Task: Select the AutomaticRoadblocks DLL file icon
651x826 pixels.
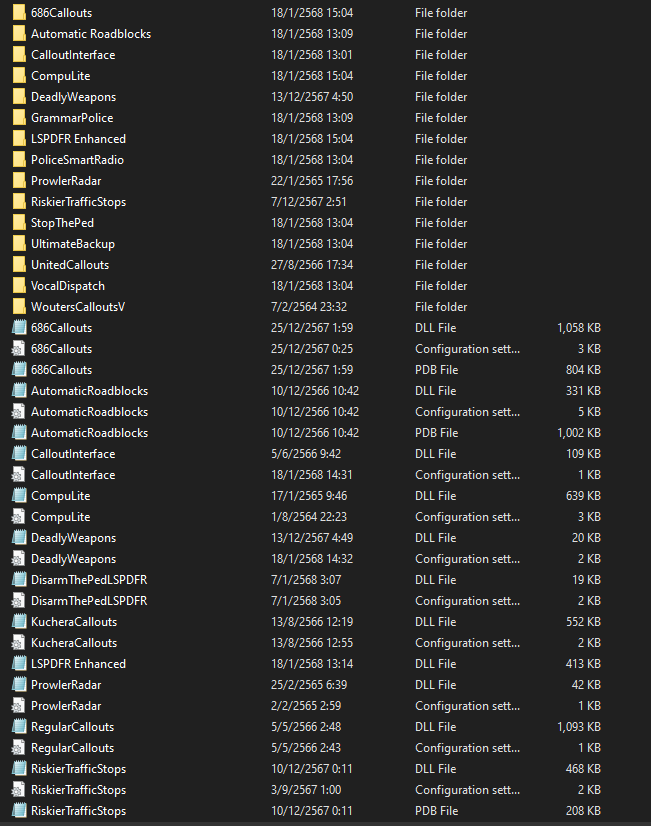Action: (x=19, y=391)
